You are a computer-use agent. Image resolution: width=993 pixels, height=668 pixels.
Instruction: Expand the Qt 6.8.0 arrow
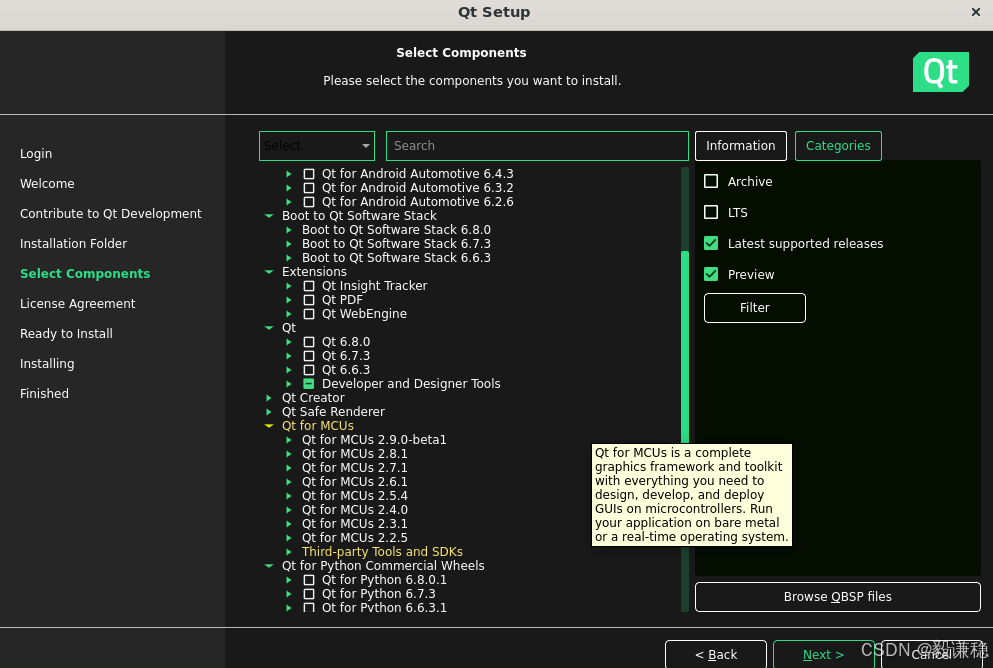tap(289, 342)
